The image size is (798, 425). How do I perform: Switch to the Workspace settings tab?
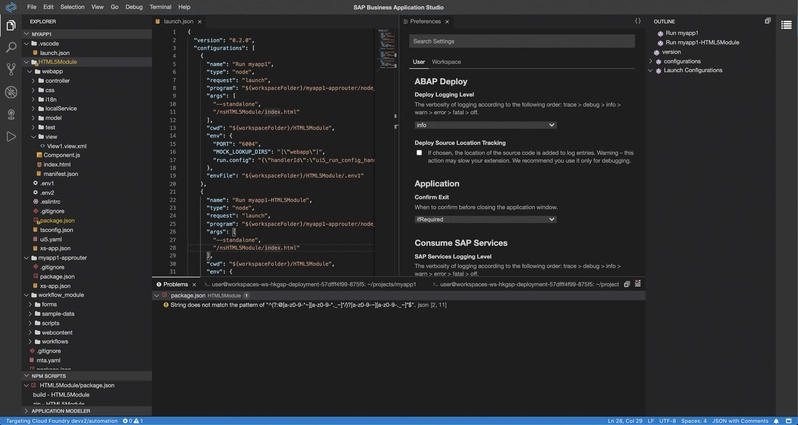[446, 62]
